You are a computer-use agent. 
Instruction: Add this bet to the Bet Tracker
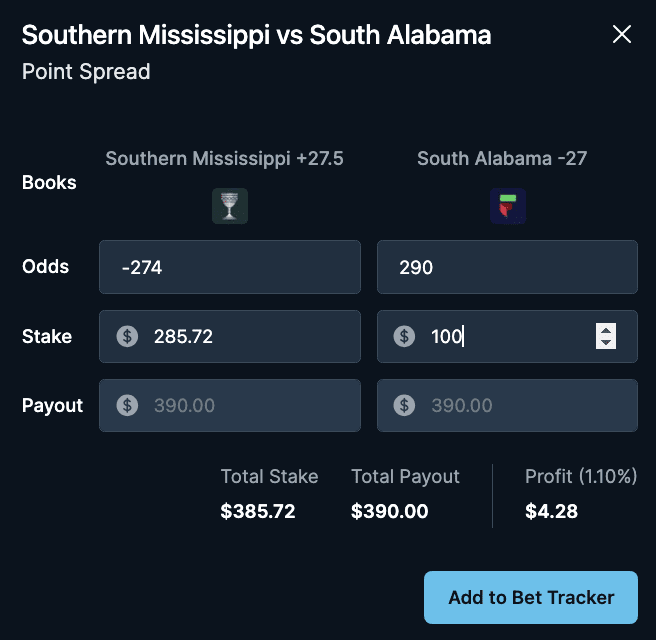point(530,597)
